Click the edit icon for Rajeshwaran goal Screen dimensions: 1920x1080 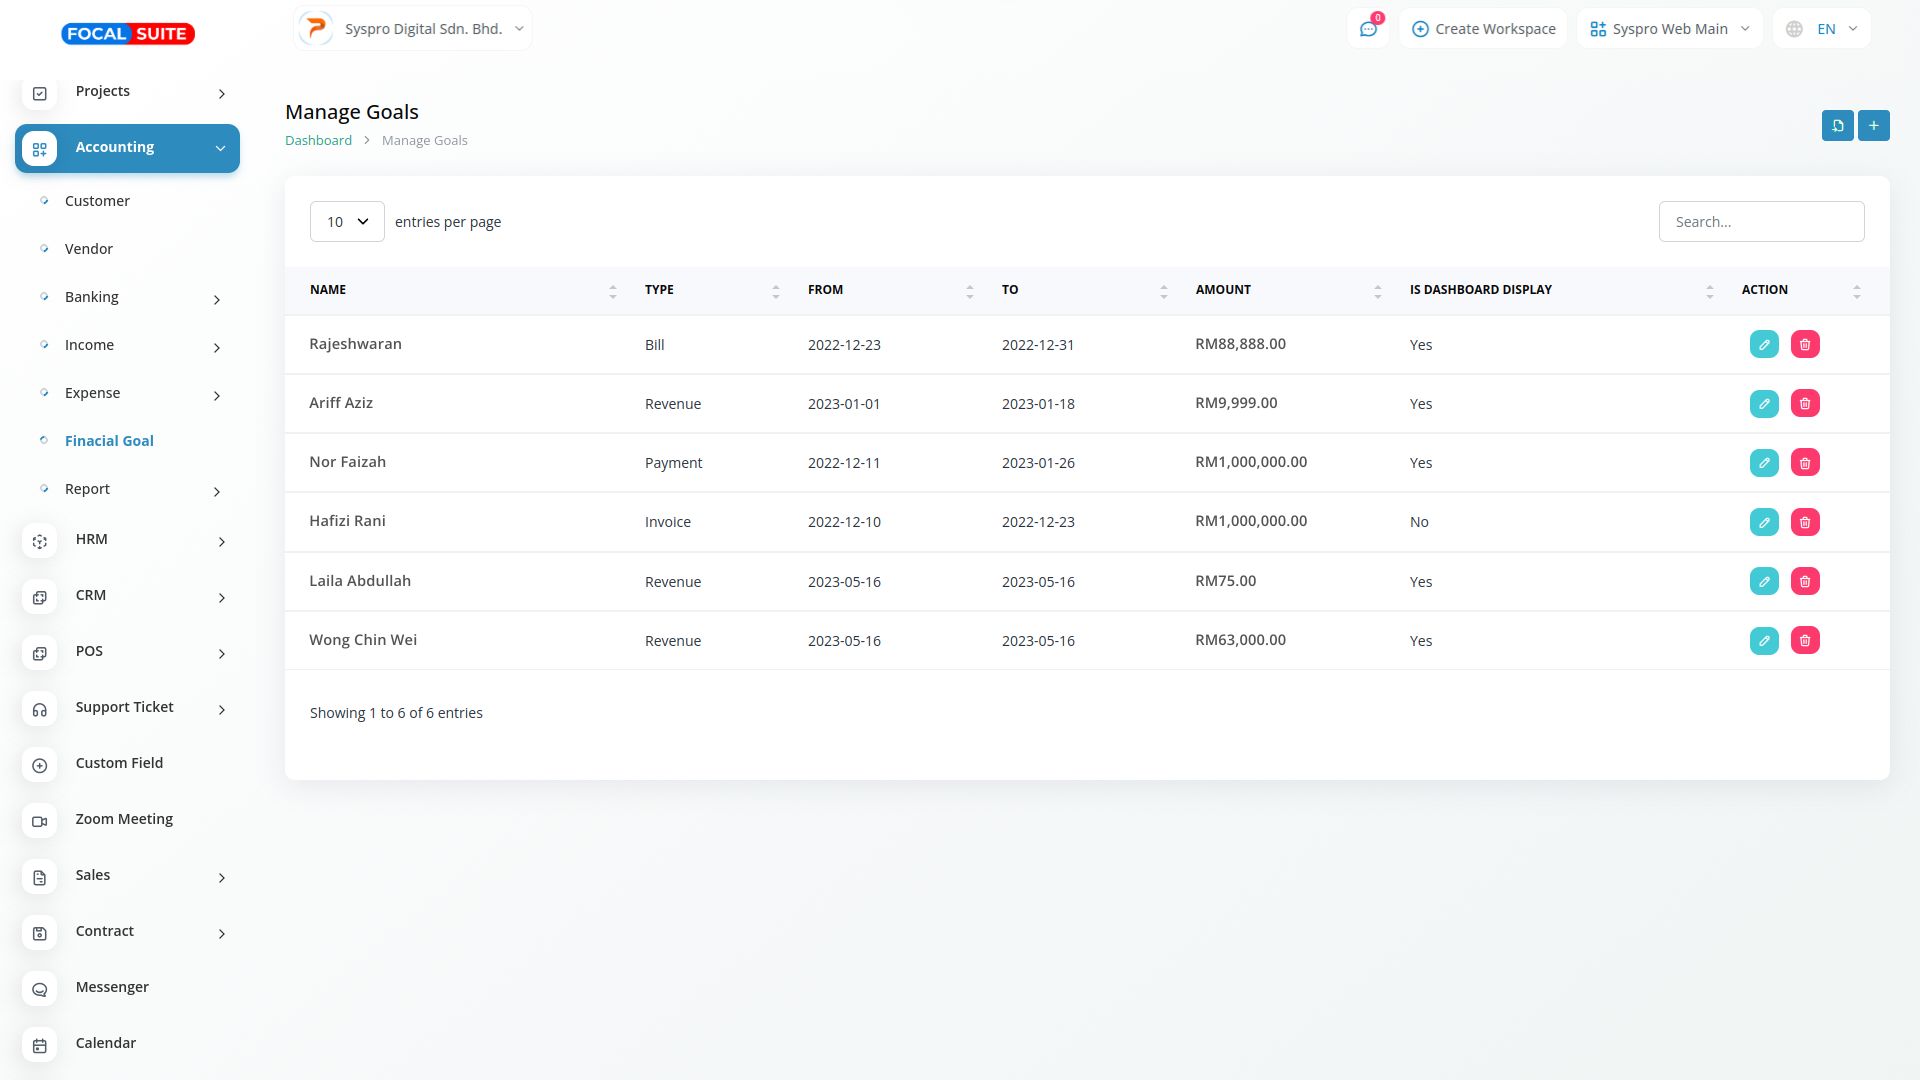[1764, 344]
